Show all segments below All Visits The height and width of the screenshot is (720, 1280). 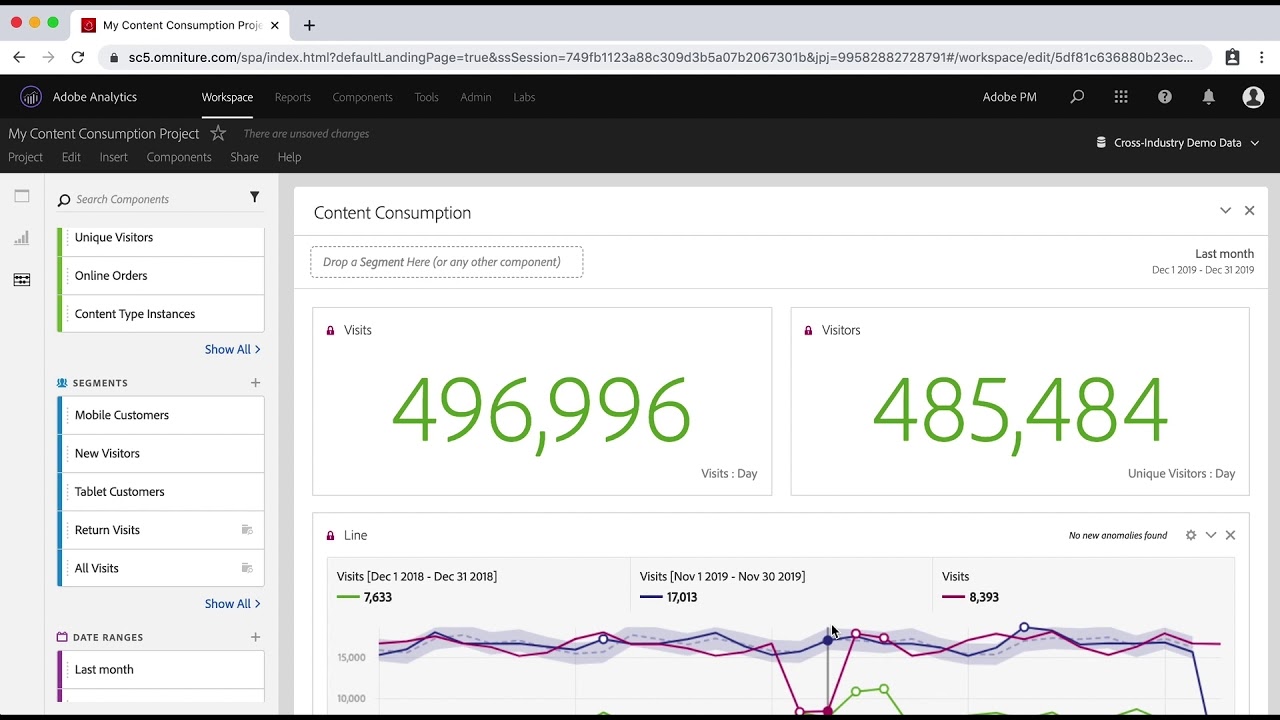coord(232,603)
